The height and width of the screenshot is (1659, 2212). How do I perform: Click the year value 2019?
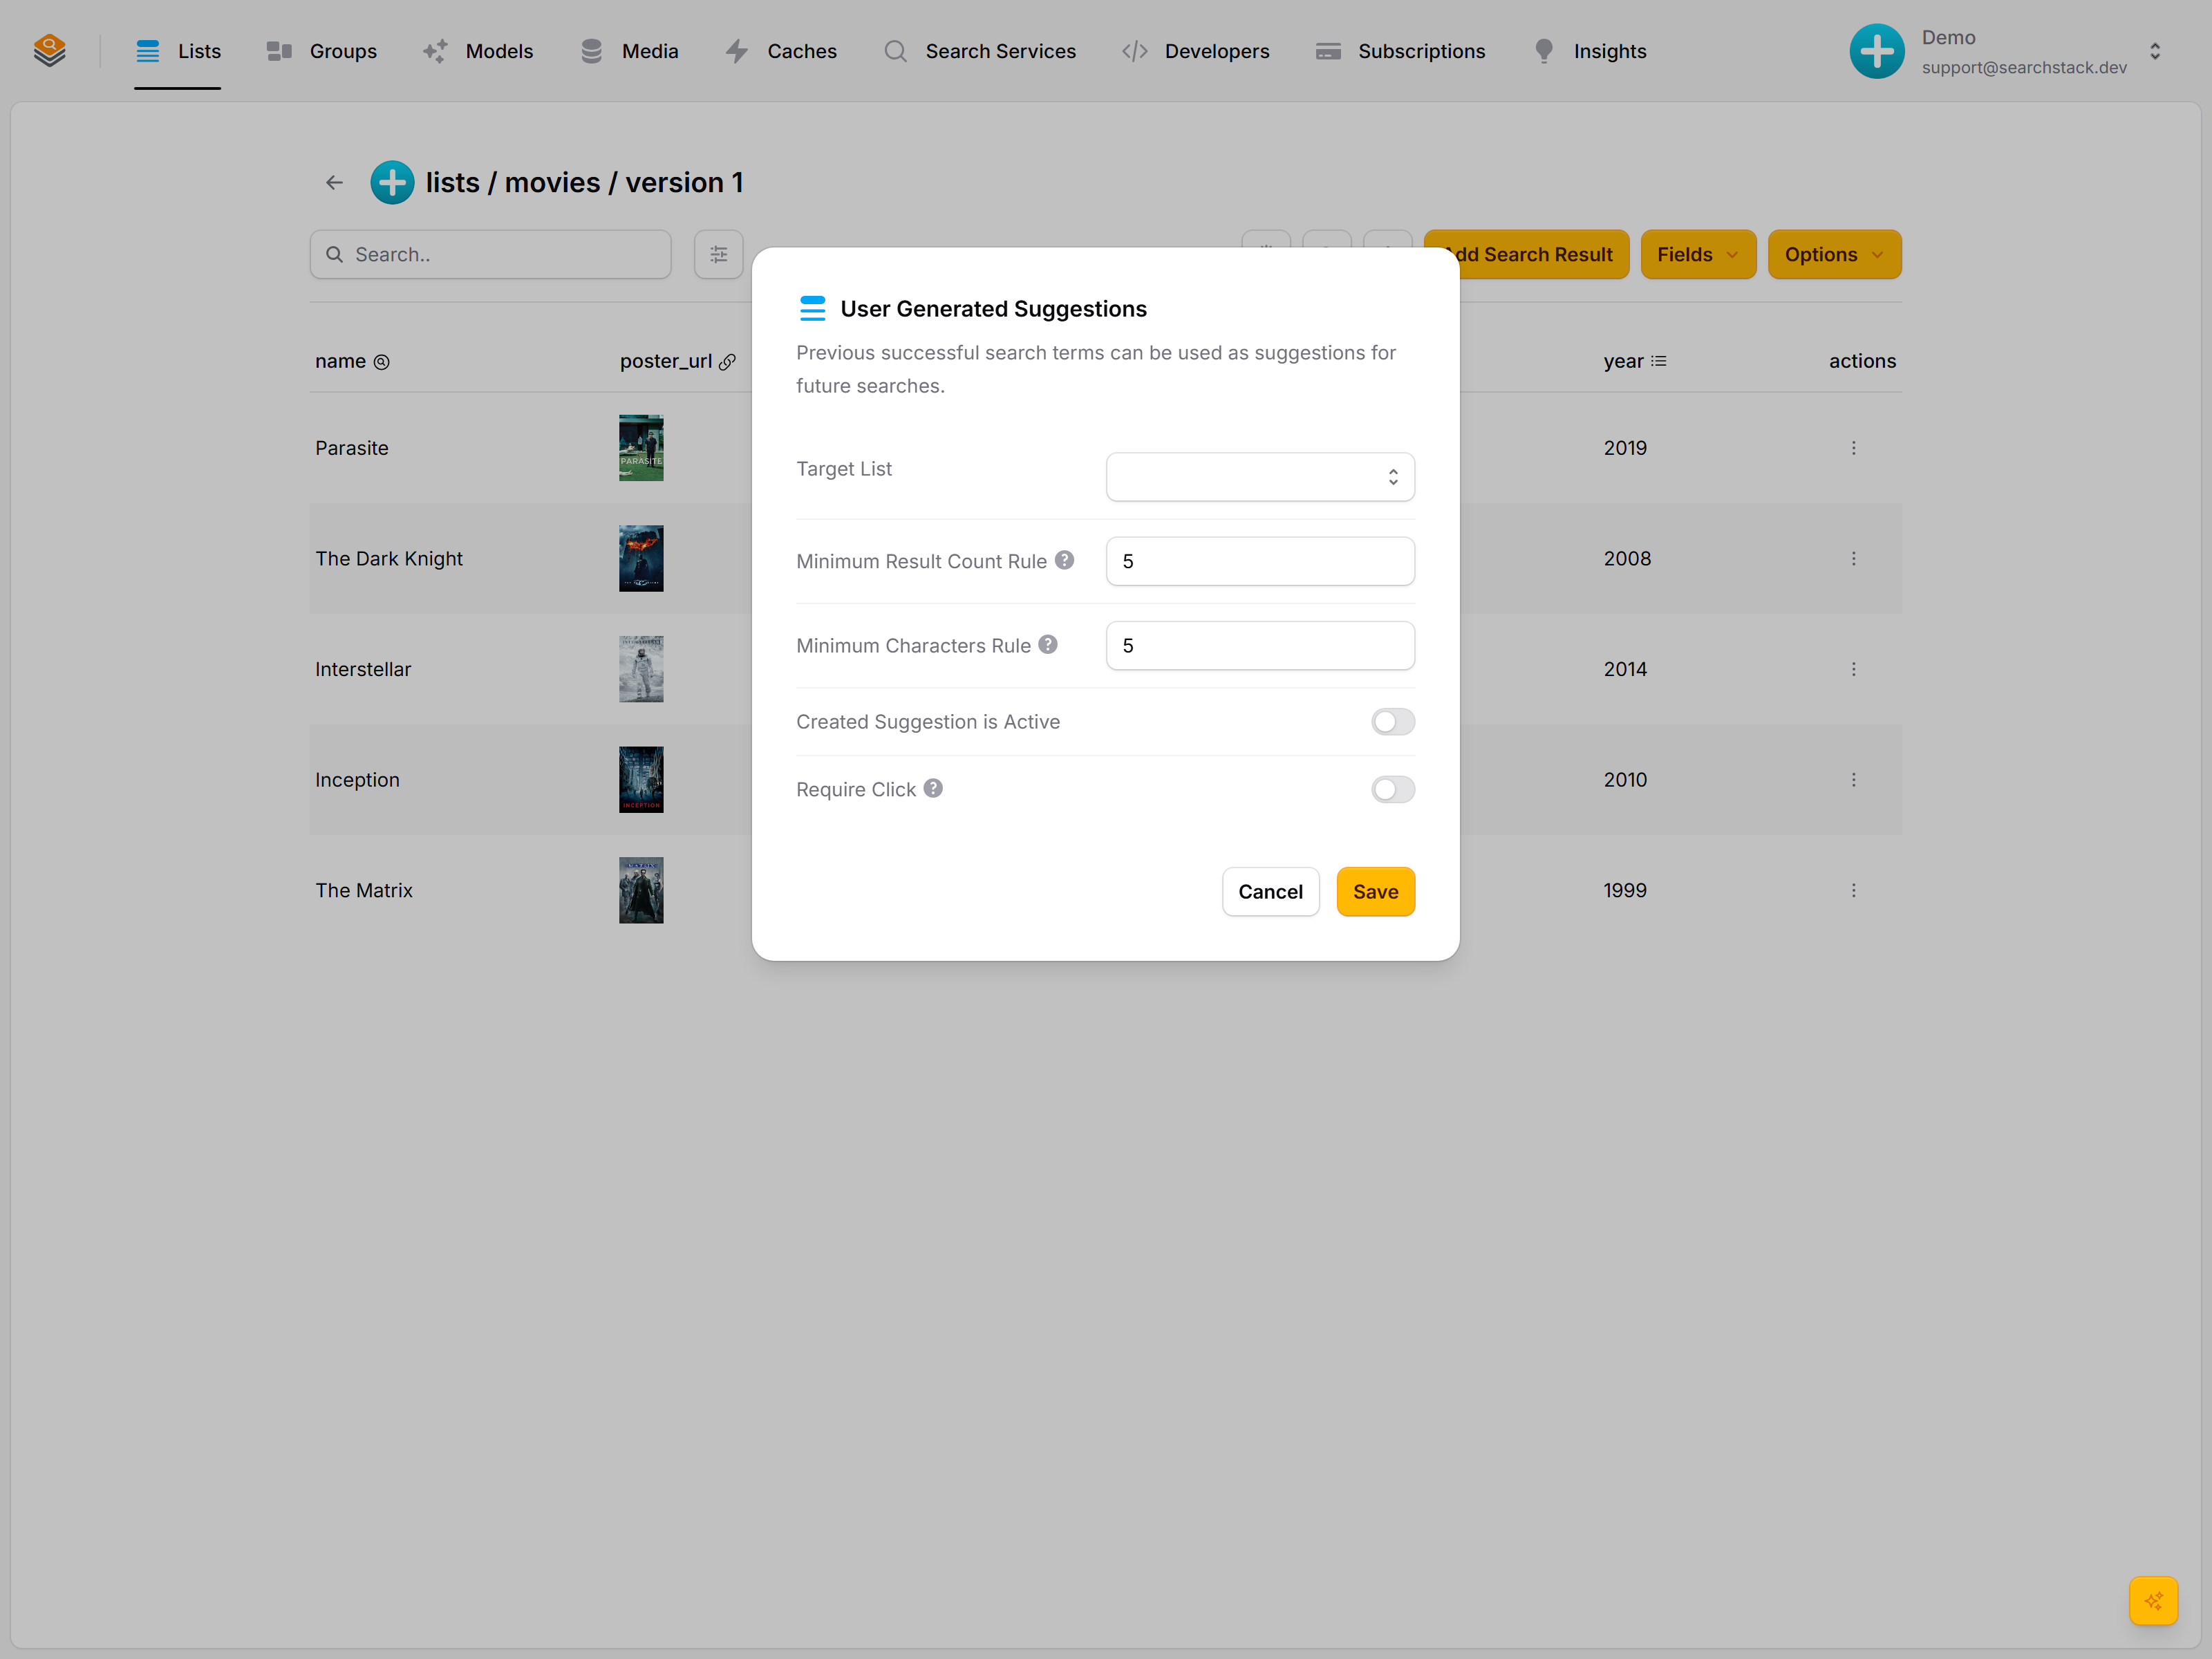click(1625, 448)
